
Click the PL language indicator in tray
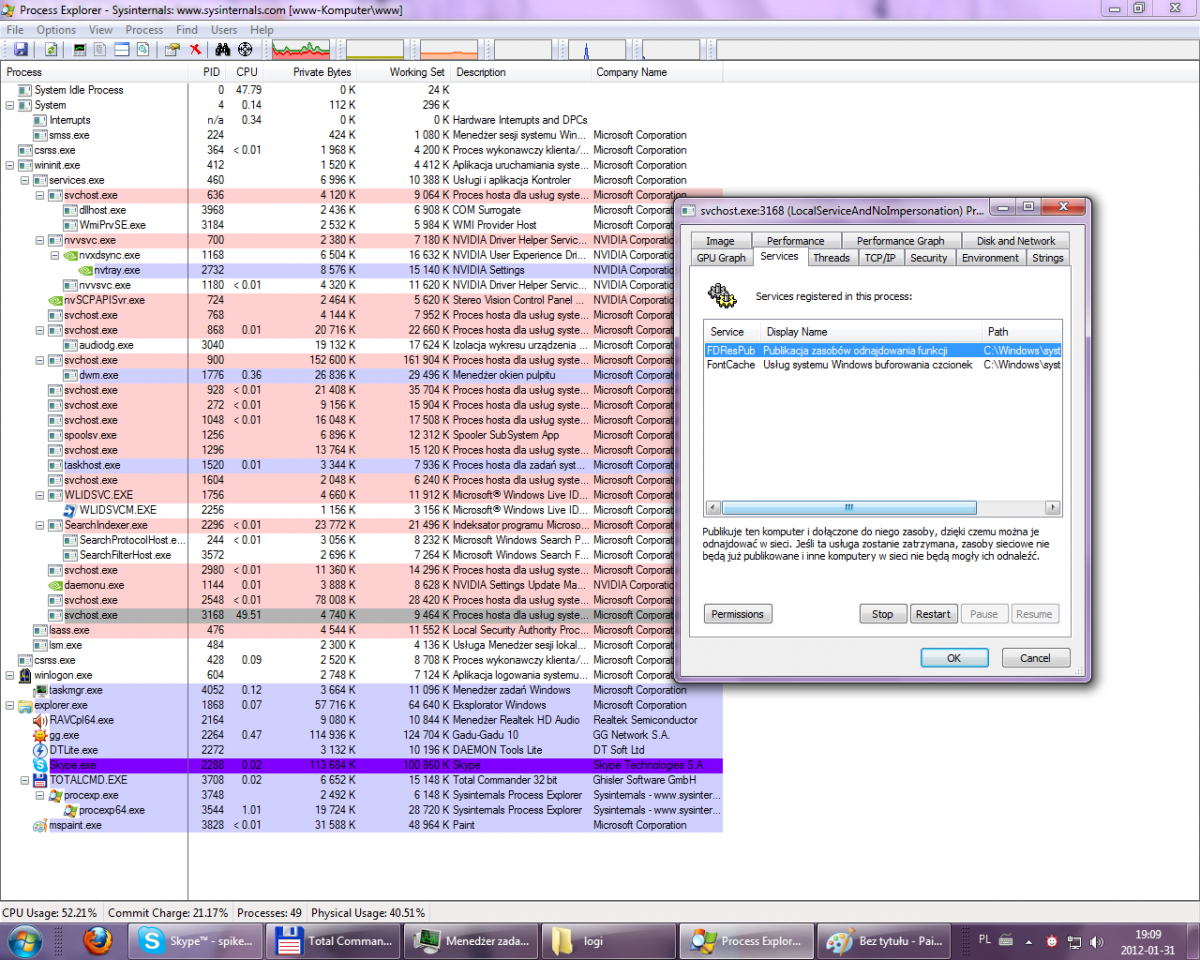985,940
